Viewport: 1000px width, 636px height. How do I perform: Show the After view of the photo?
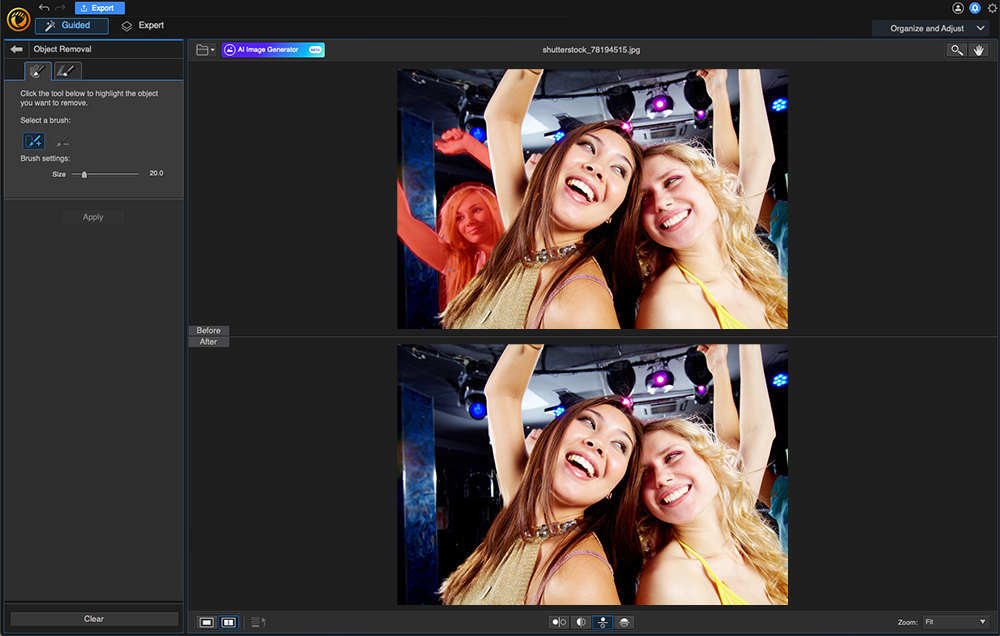click(x=209, y=341)
